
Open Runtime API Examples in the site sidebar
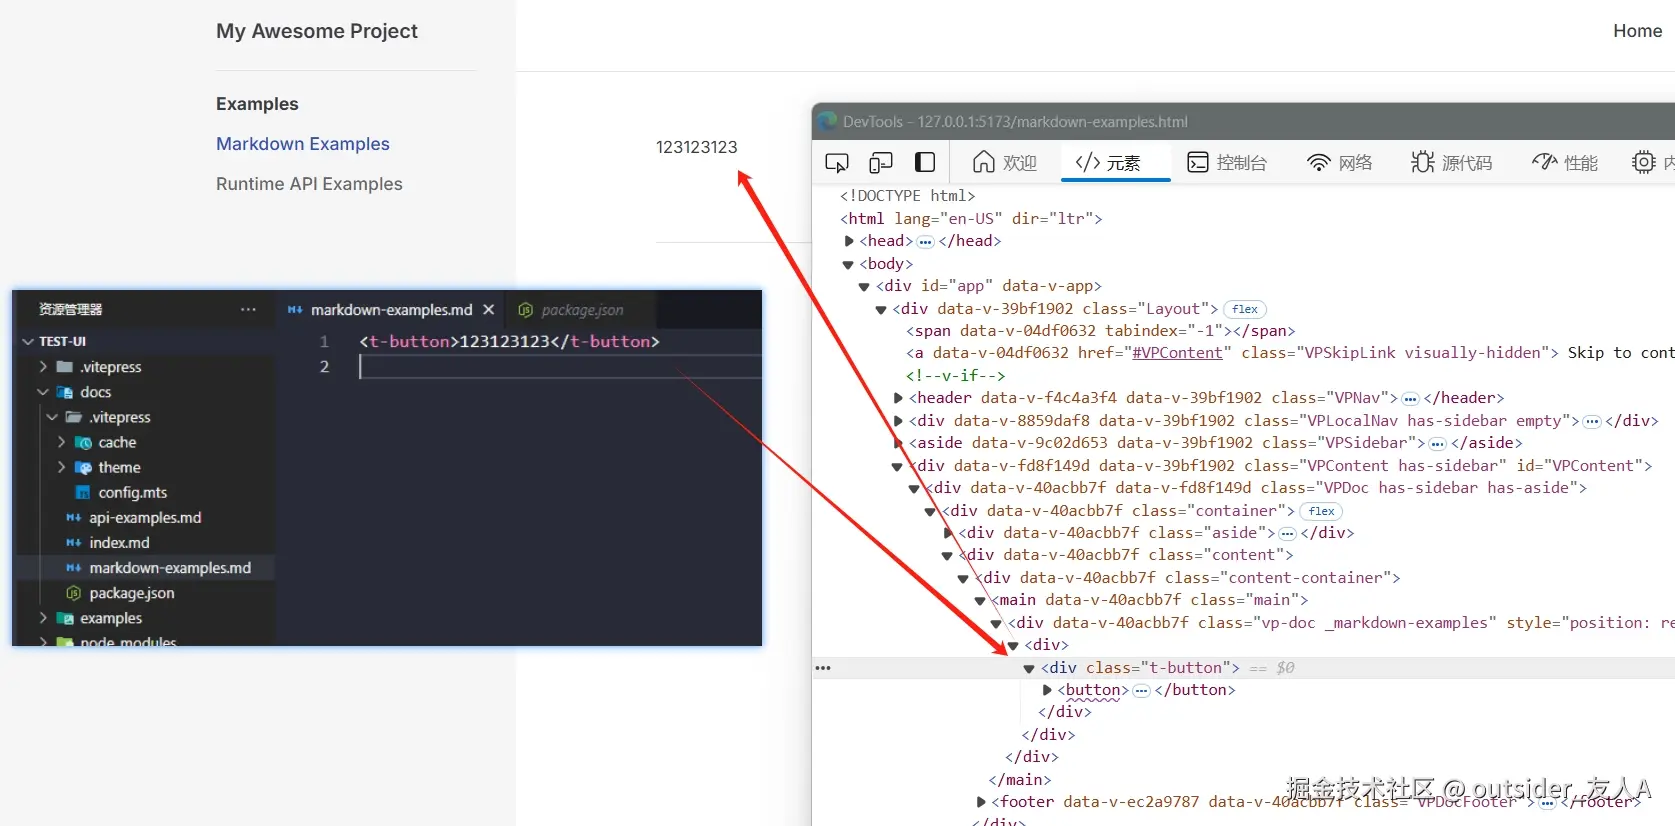coord(309,184)
